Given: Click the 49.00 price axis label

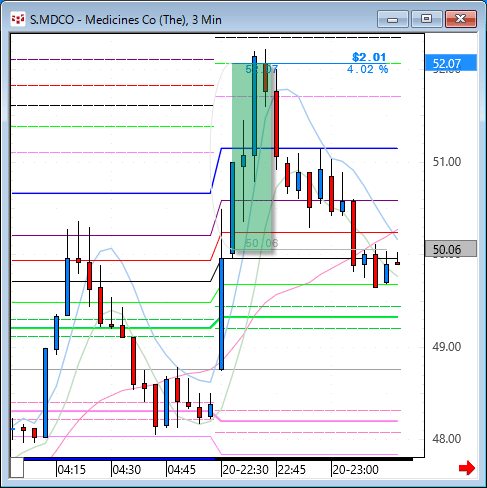Looking at the screenshot, I should [x=447, y=347].
